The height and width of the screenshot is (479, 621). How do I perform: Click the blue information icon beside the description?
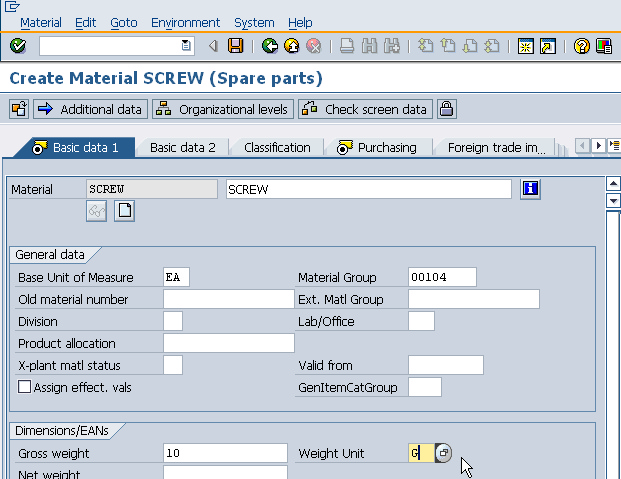click(x=531, y=188)
